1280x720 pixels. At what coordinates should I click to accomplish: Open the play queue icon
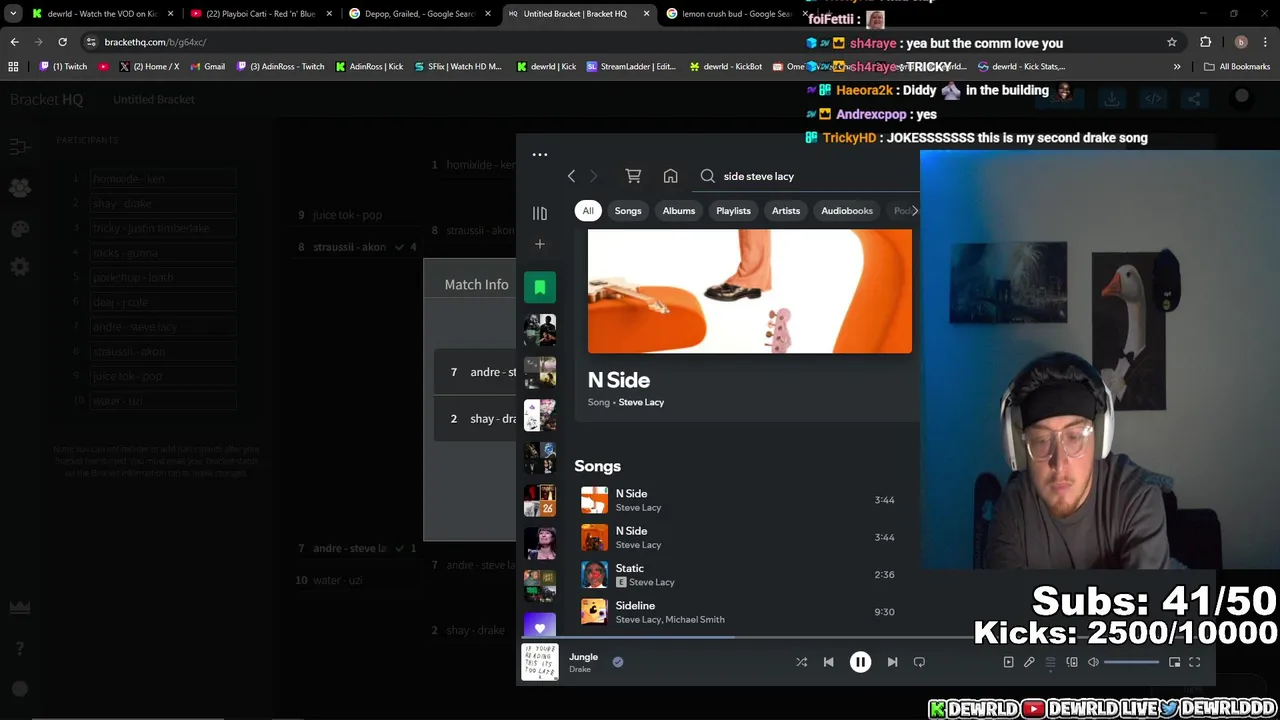pos(1050,662)
